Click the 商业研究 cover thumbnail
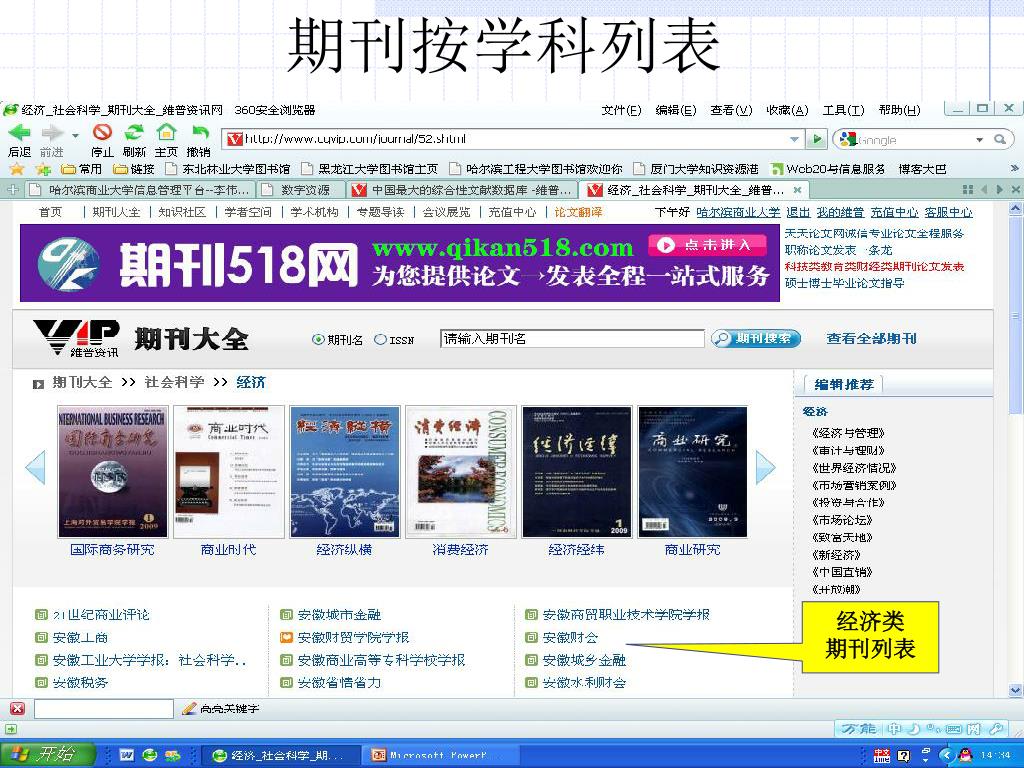The image size is (1024, 768). click(692, 472)
